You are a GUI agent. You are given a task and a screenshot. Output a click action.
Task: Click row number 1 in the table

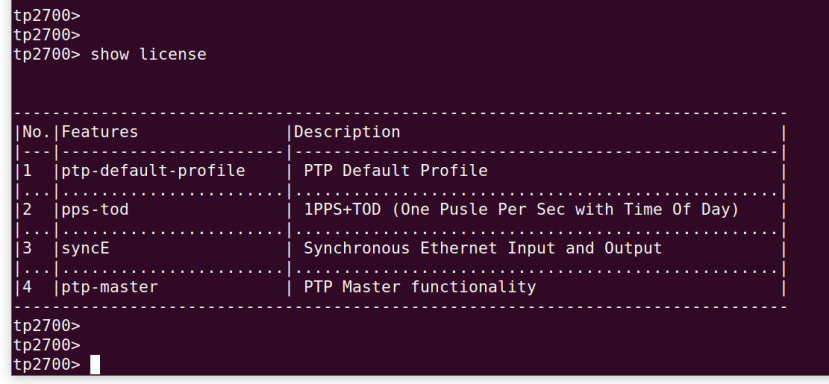point(27,171)
